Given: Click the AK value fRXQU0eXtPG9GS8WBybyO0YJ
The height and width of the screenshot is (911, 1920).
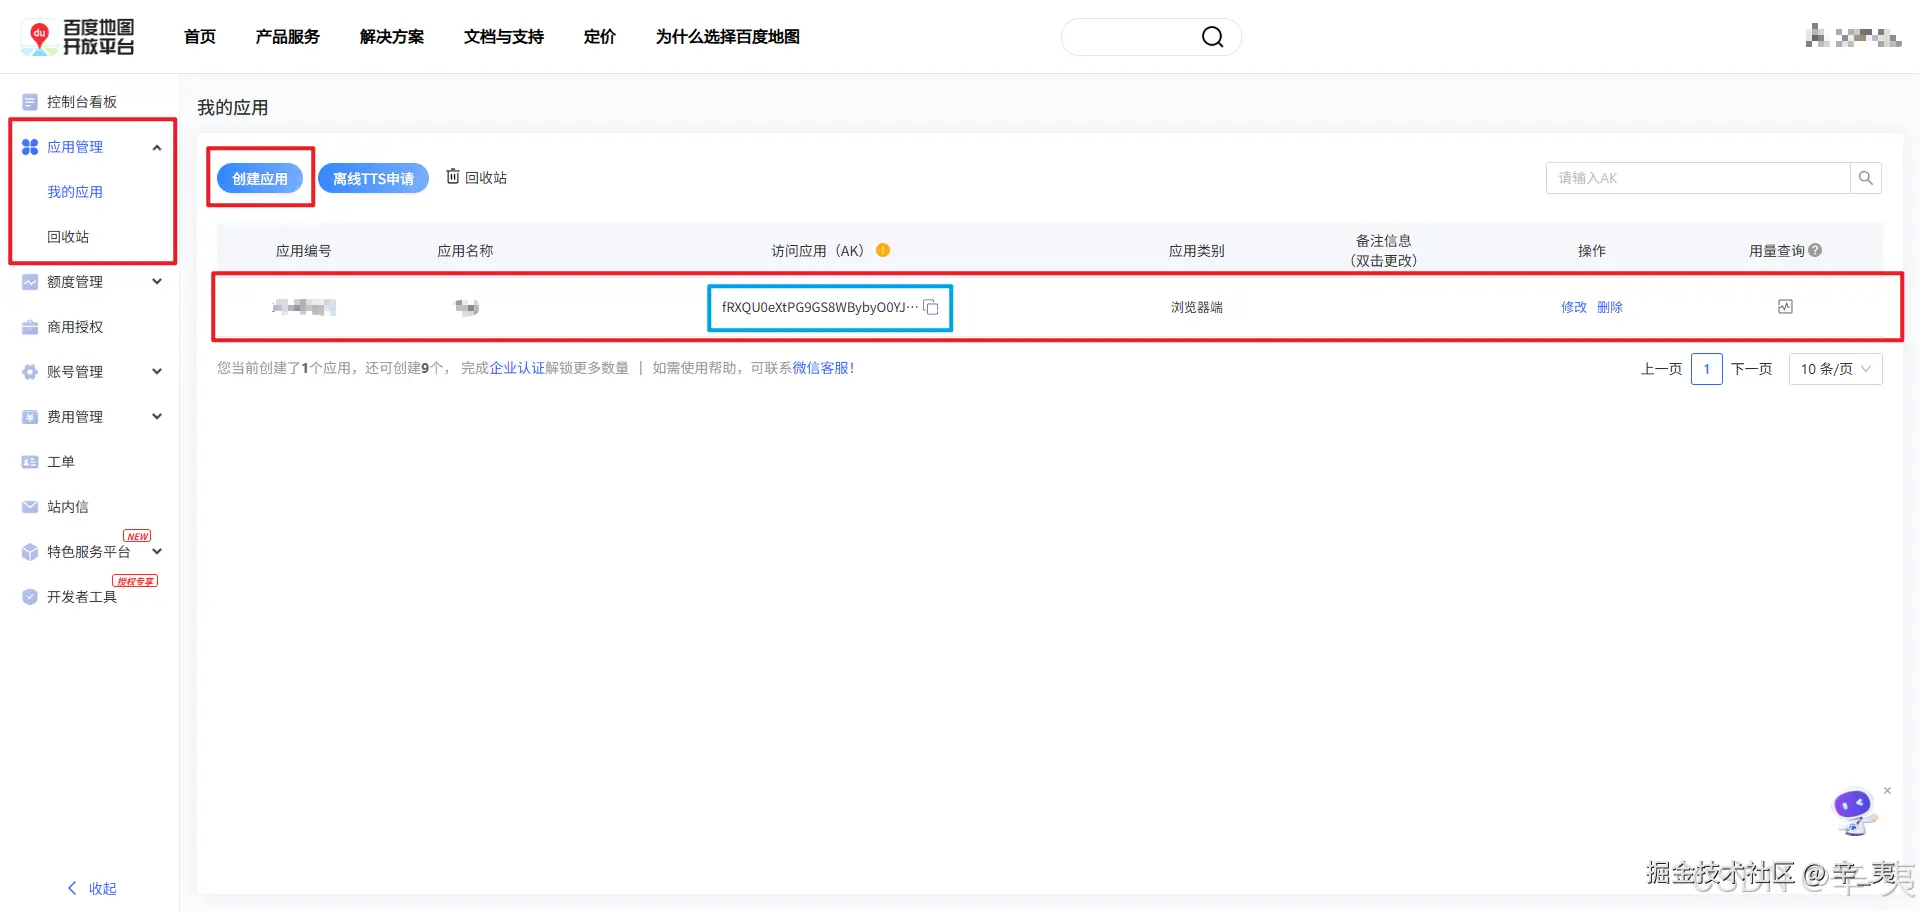Looking at the screenshot, I should [x=820, y=307].
